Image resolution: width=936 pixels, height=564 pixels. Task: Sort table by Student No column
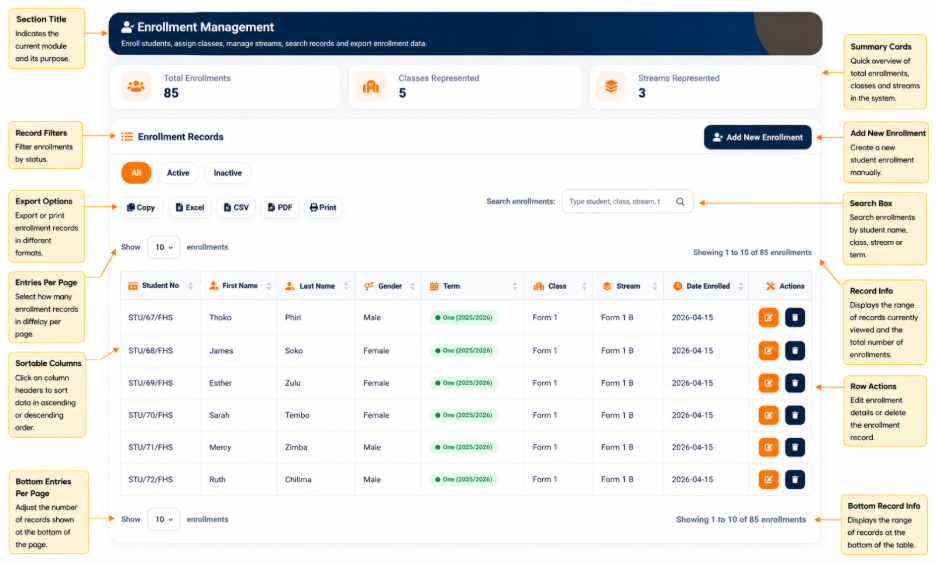160,286
